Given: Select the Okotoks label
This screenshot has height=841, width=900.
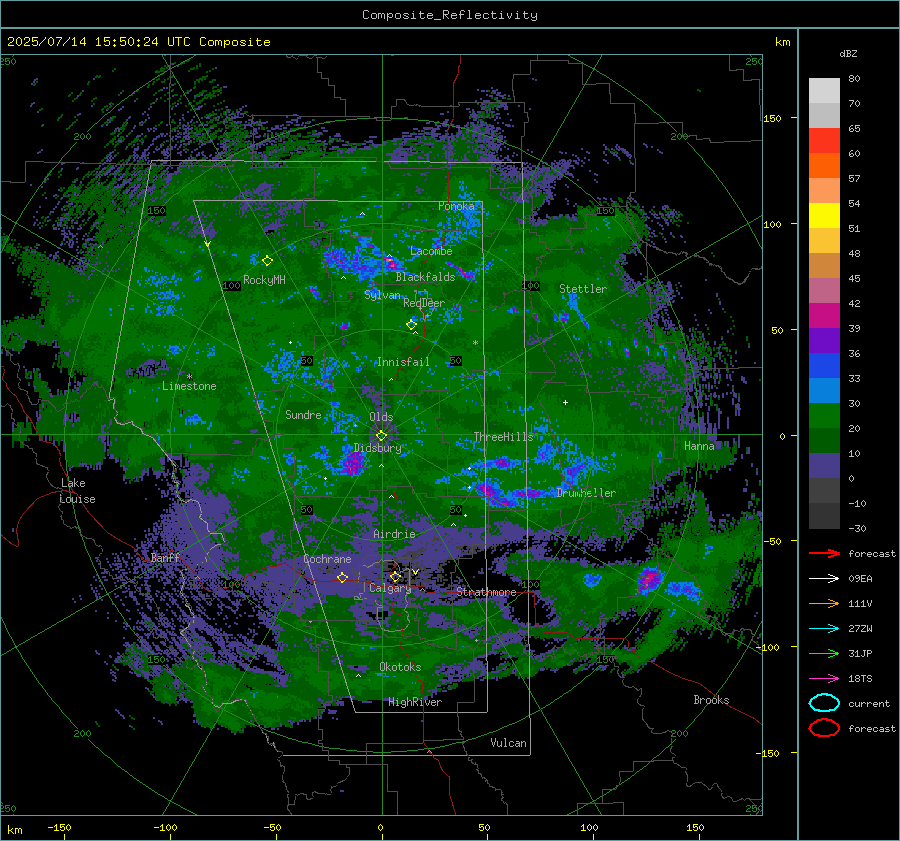Looking at the screenshot, I should tap(400, 667).
